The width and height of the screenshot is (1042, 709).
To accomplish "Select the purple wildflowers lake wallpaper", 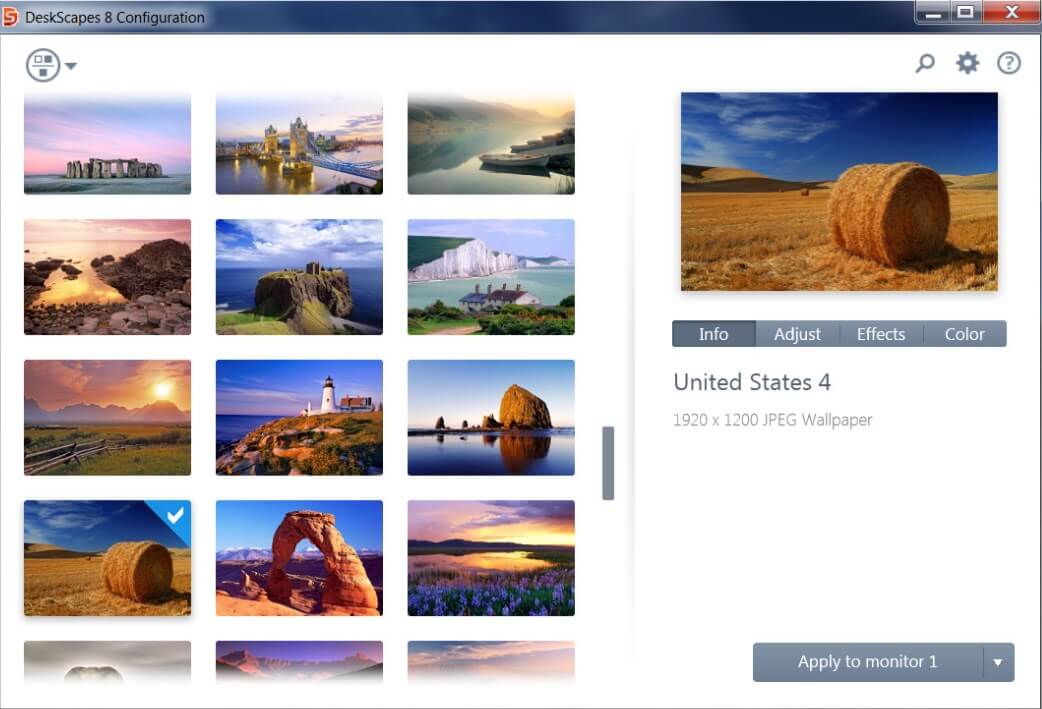I will pyautogui.click(x=491, y=558).
